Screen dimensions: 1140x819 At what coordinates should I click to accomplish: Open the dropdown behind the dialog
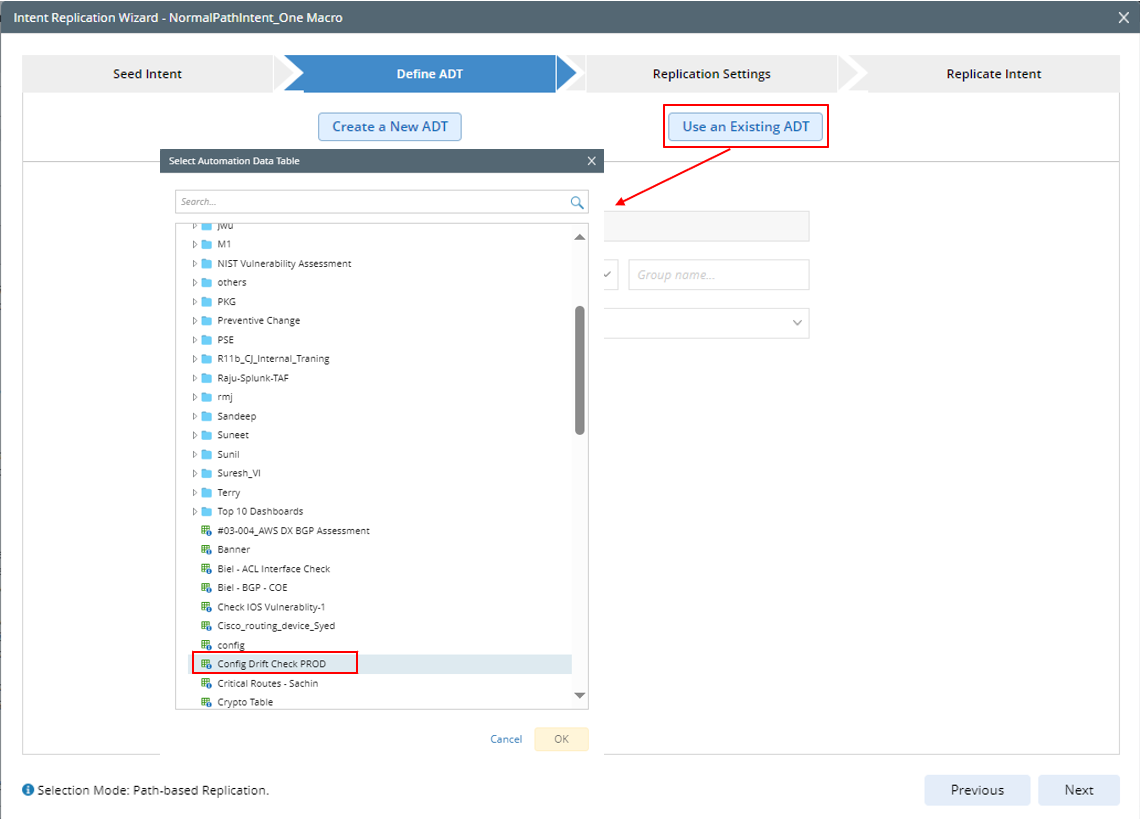(x=796, y=323)
